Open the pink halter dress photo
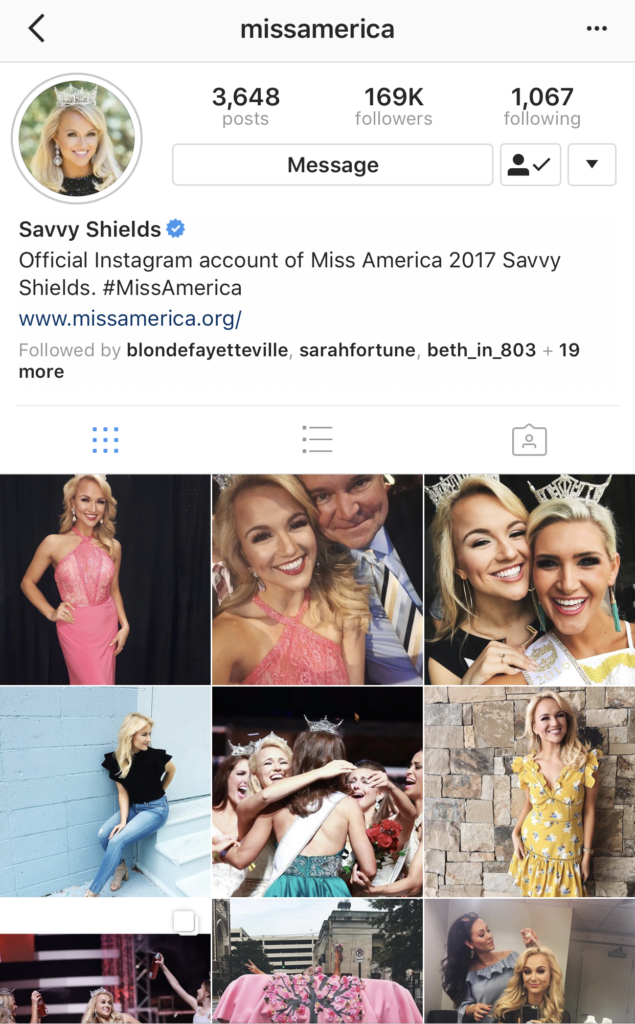 tap(105, 580)
